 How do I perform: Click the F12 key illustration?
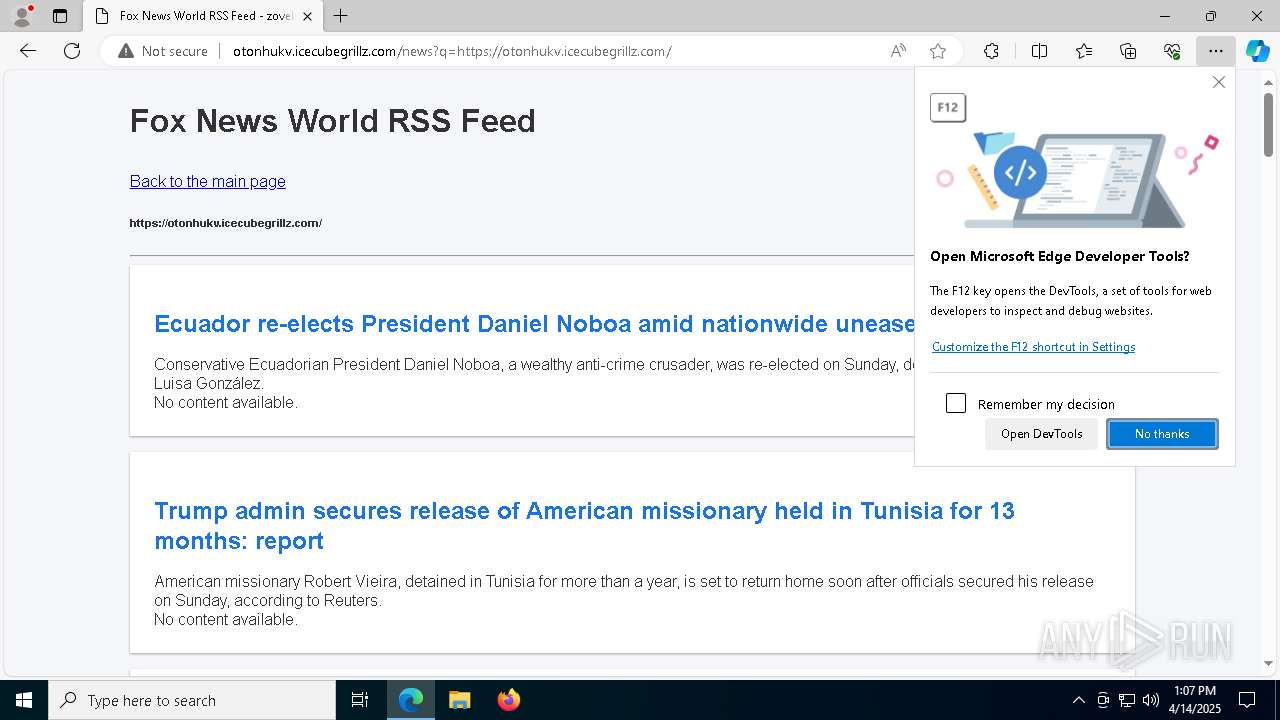coord(948,107)
